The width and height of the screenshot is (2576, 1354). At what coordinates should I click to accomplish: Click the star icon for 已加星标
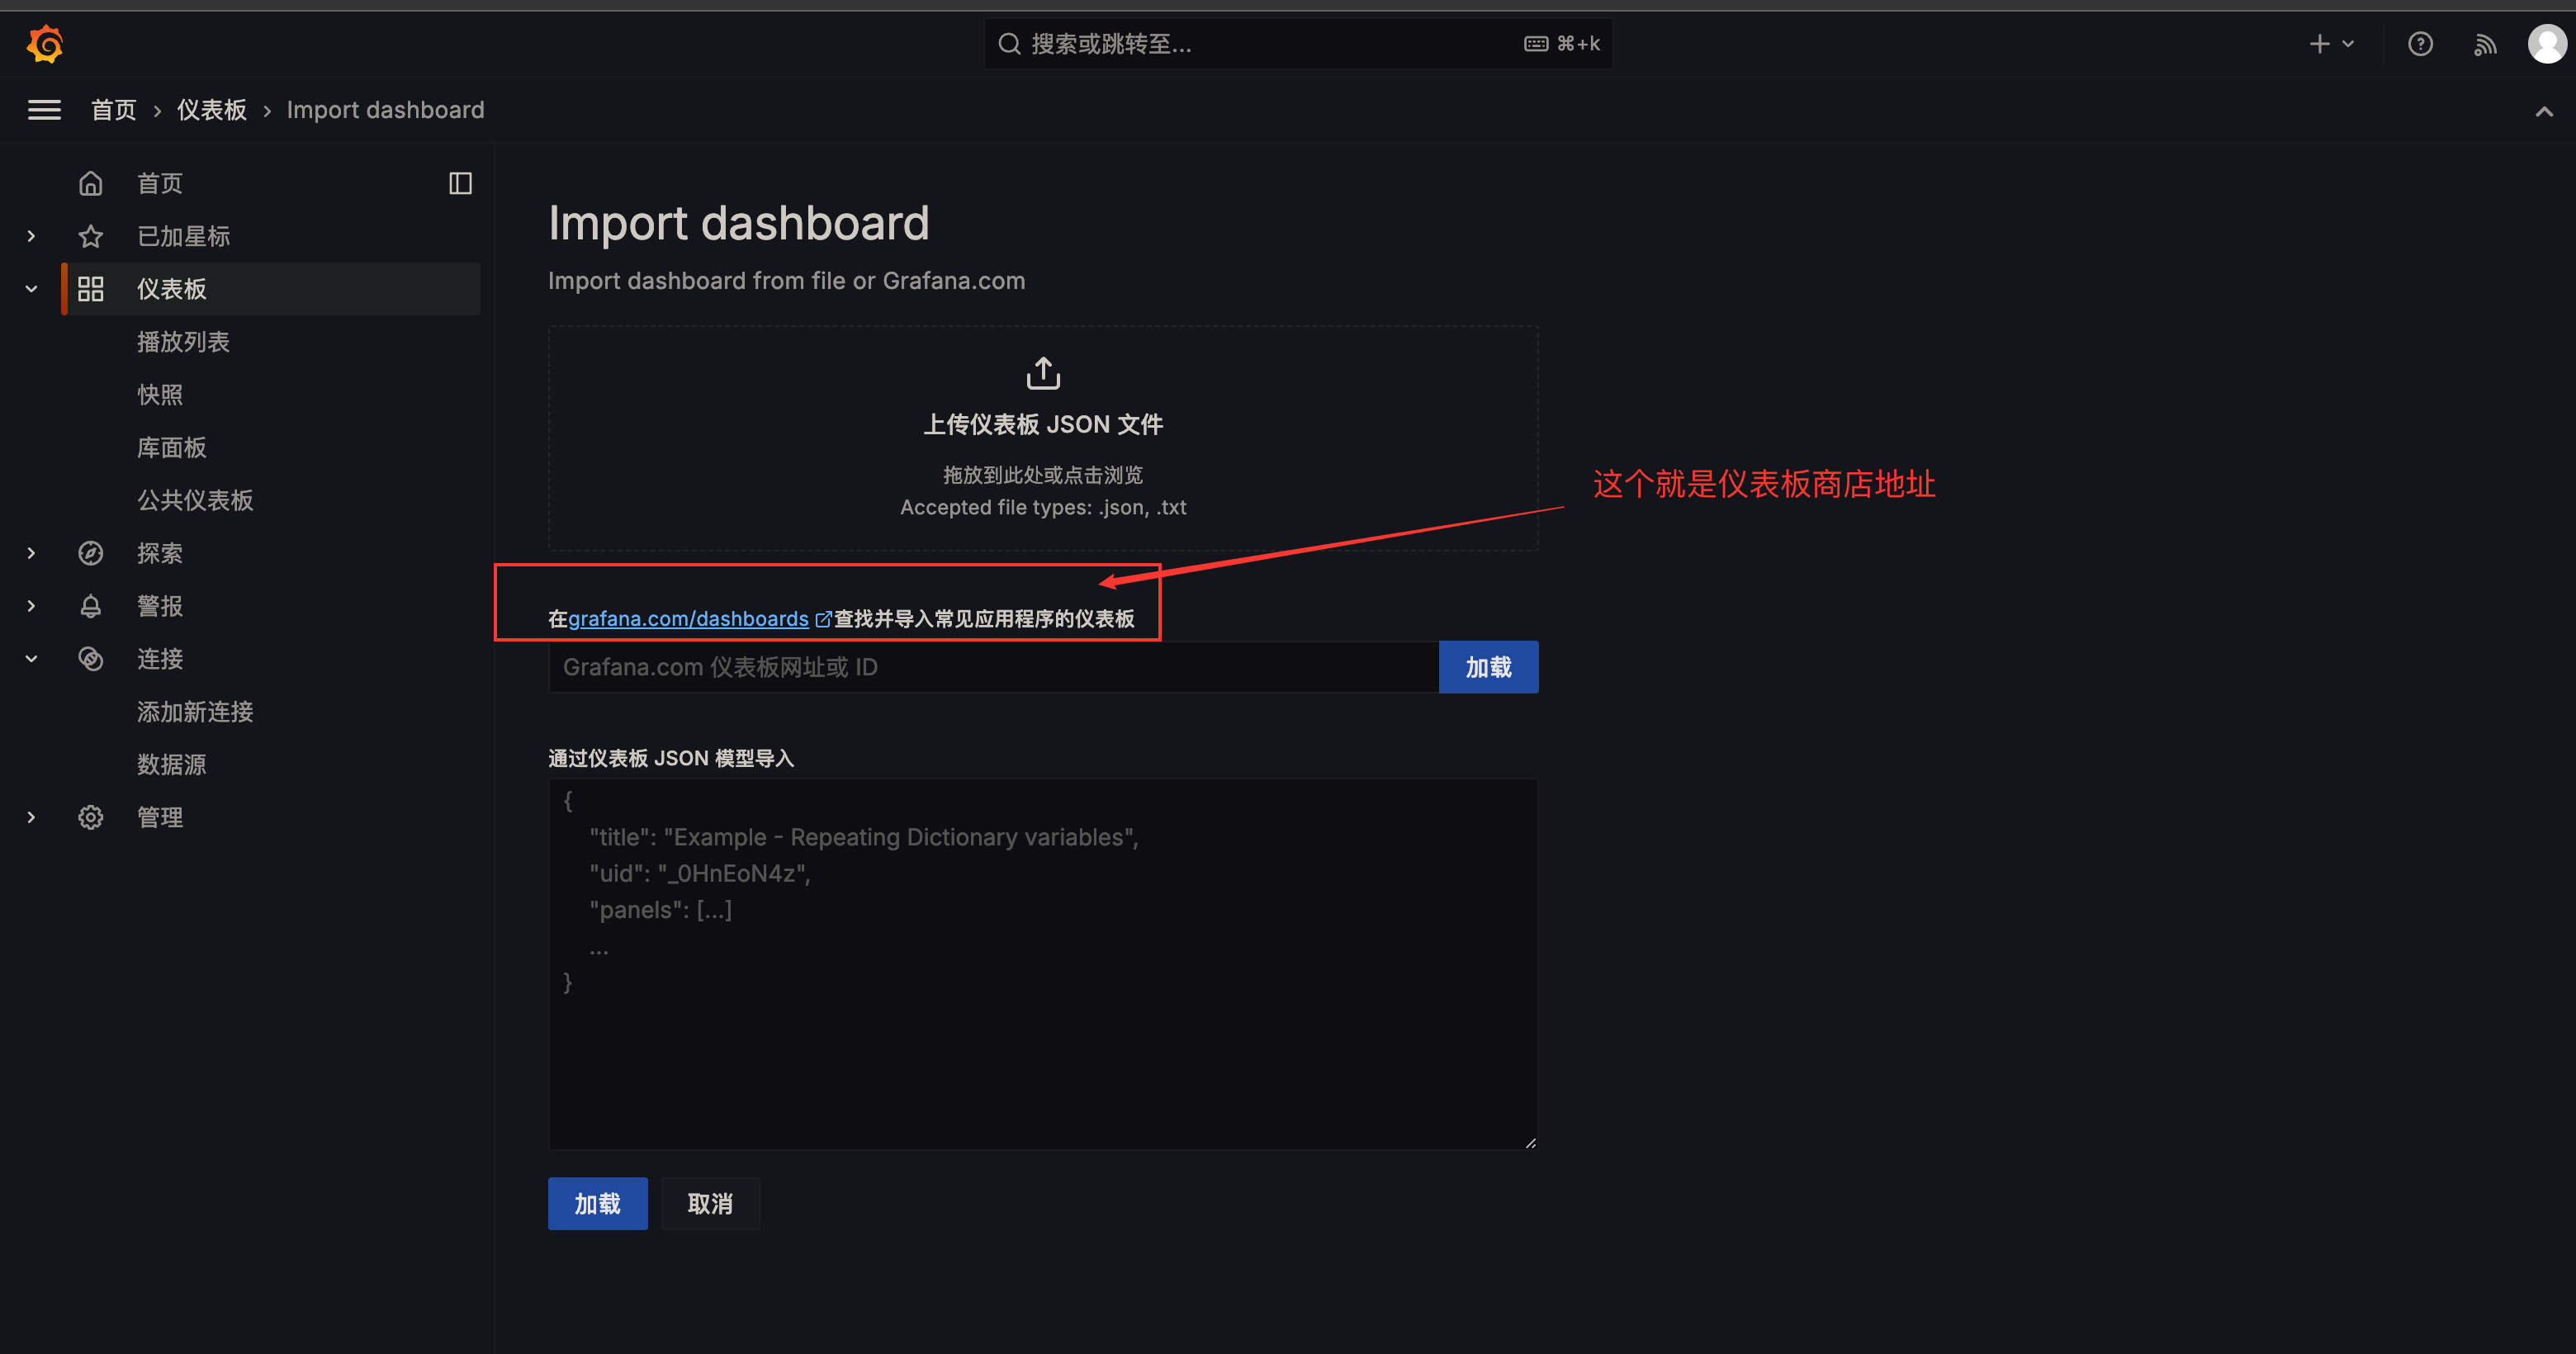point(91,236)
